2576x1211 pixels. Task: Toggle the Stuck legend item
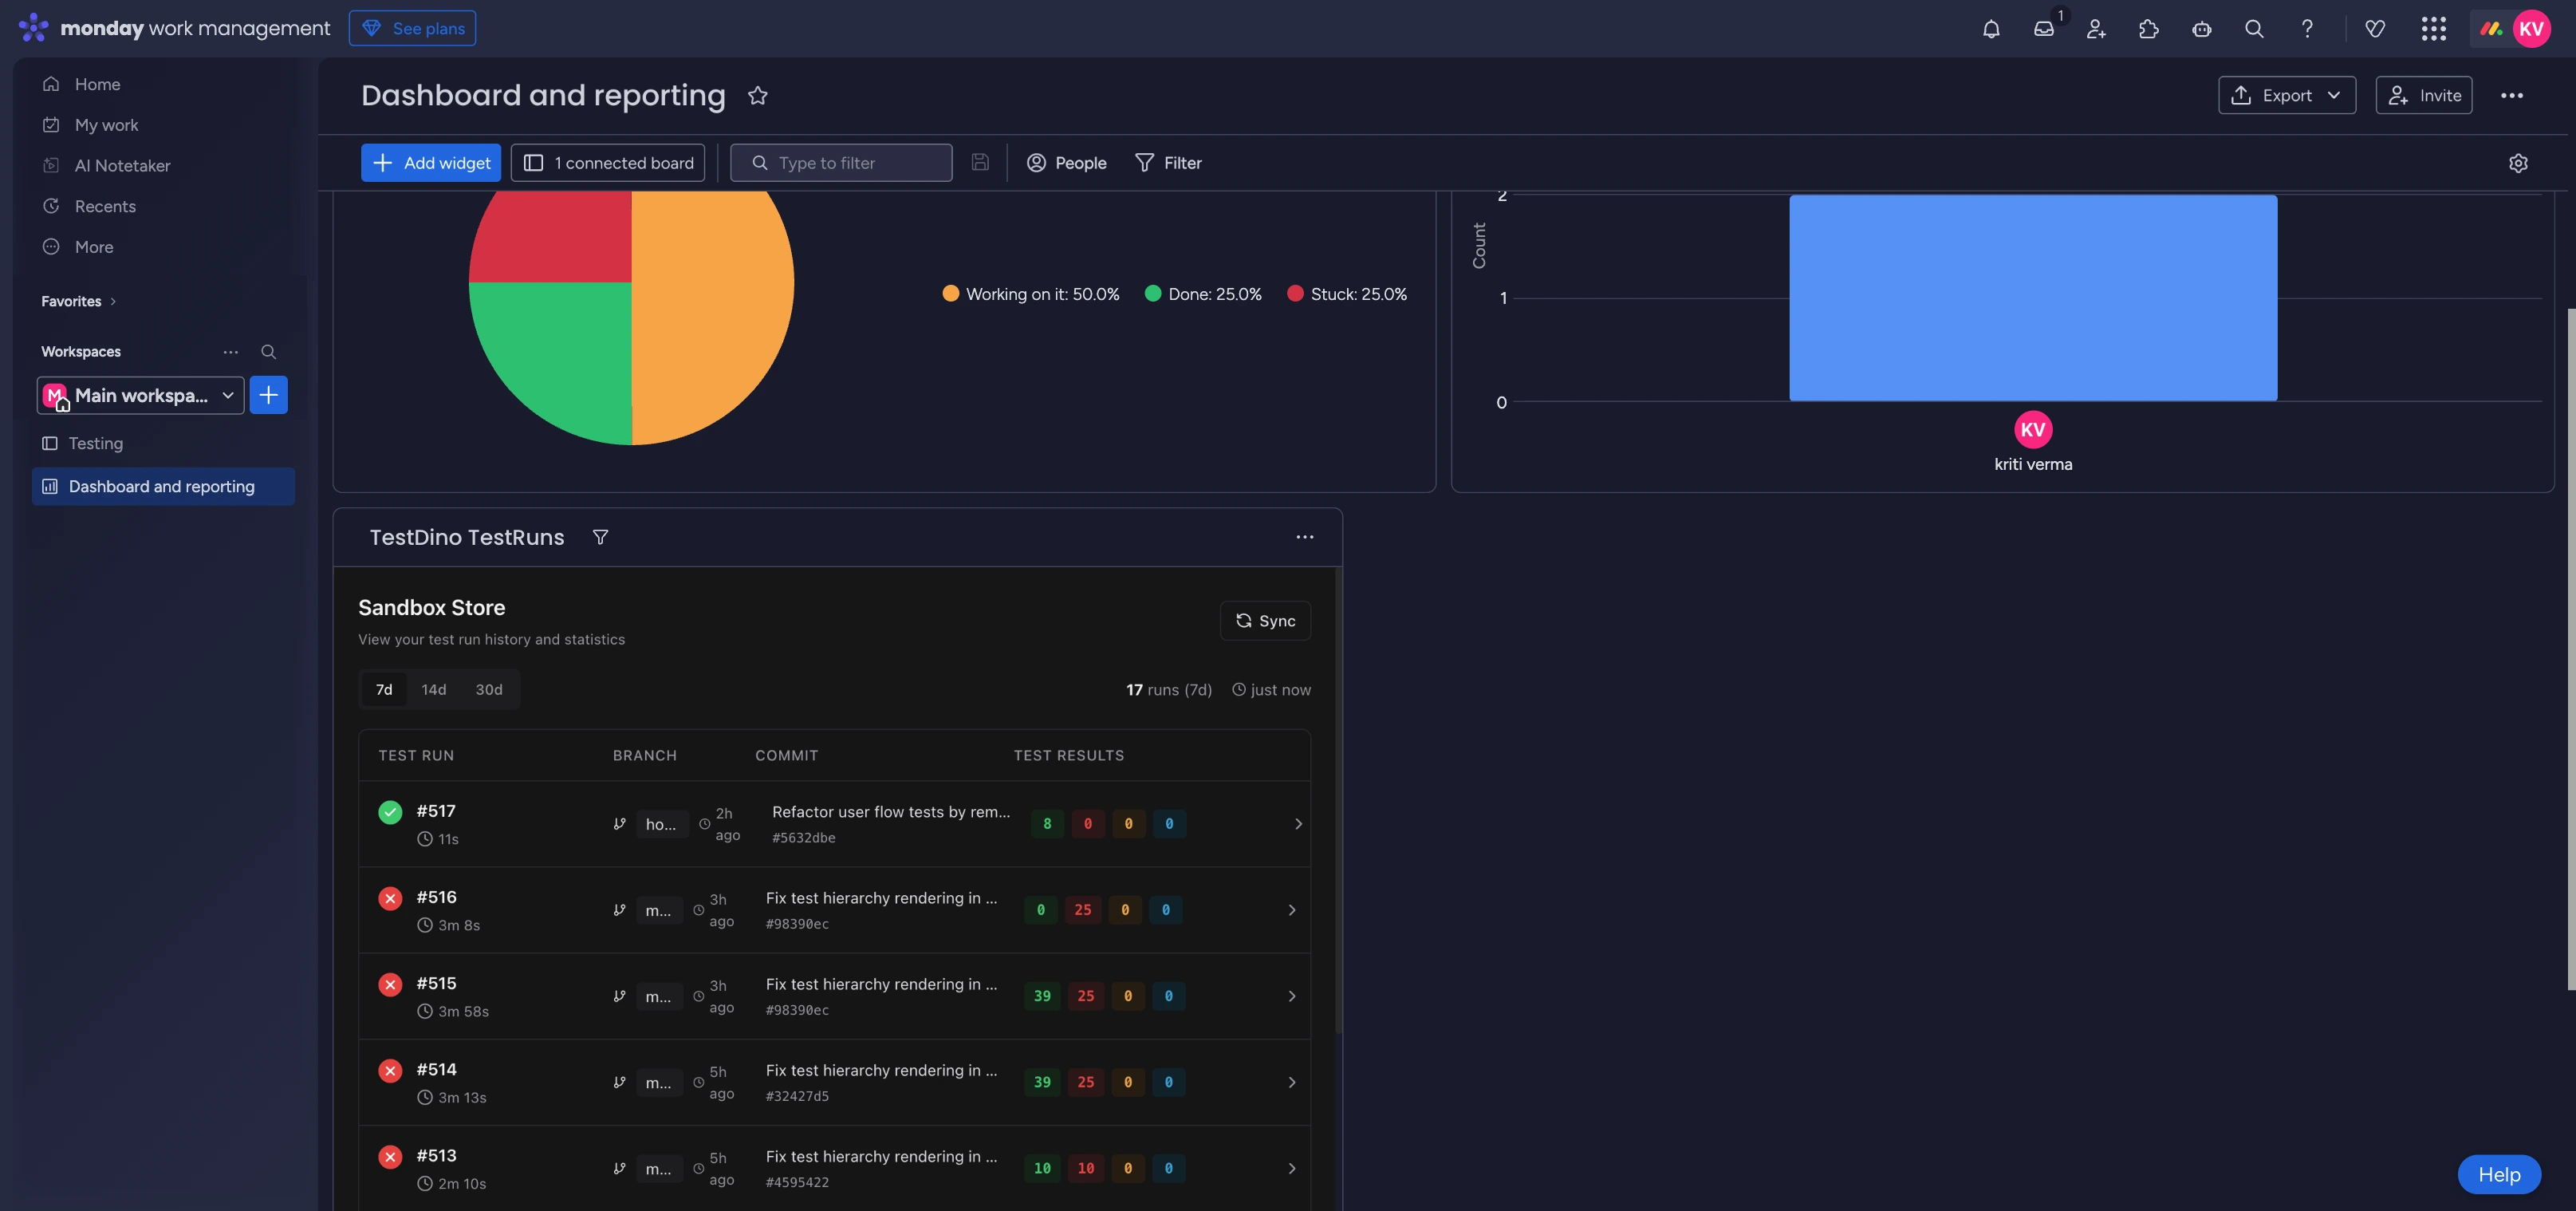[x=1347, y=294]
